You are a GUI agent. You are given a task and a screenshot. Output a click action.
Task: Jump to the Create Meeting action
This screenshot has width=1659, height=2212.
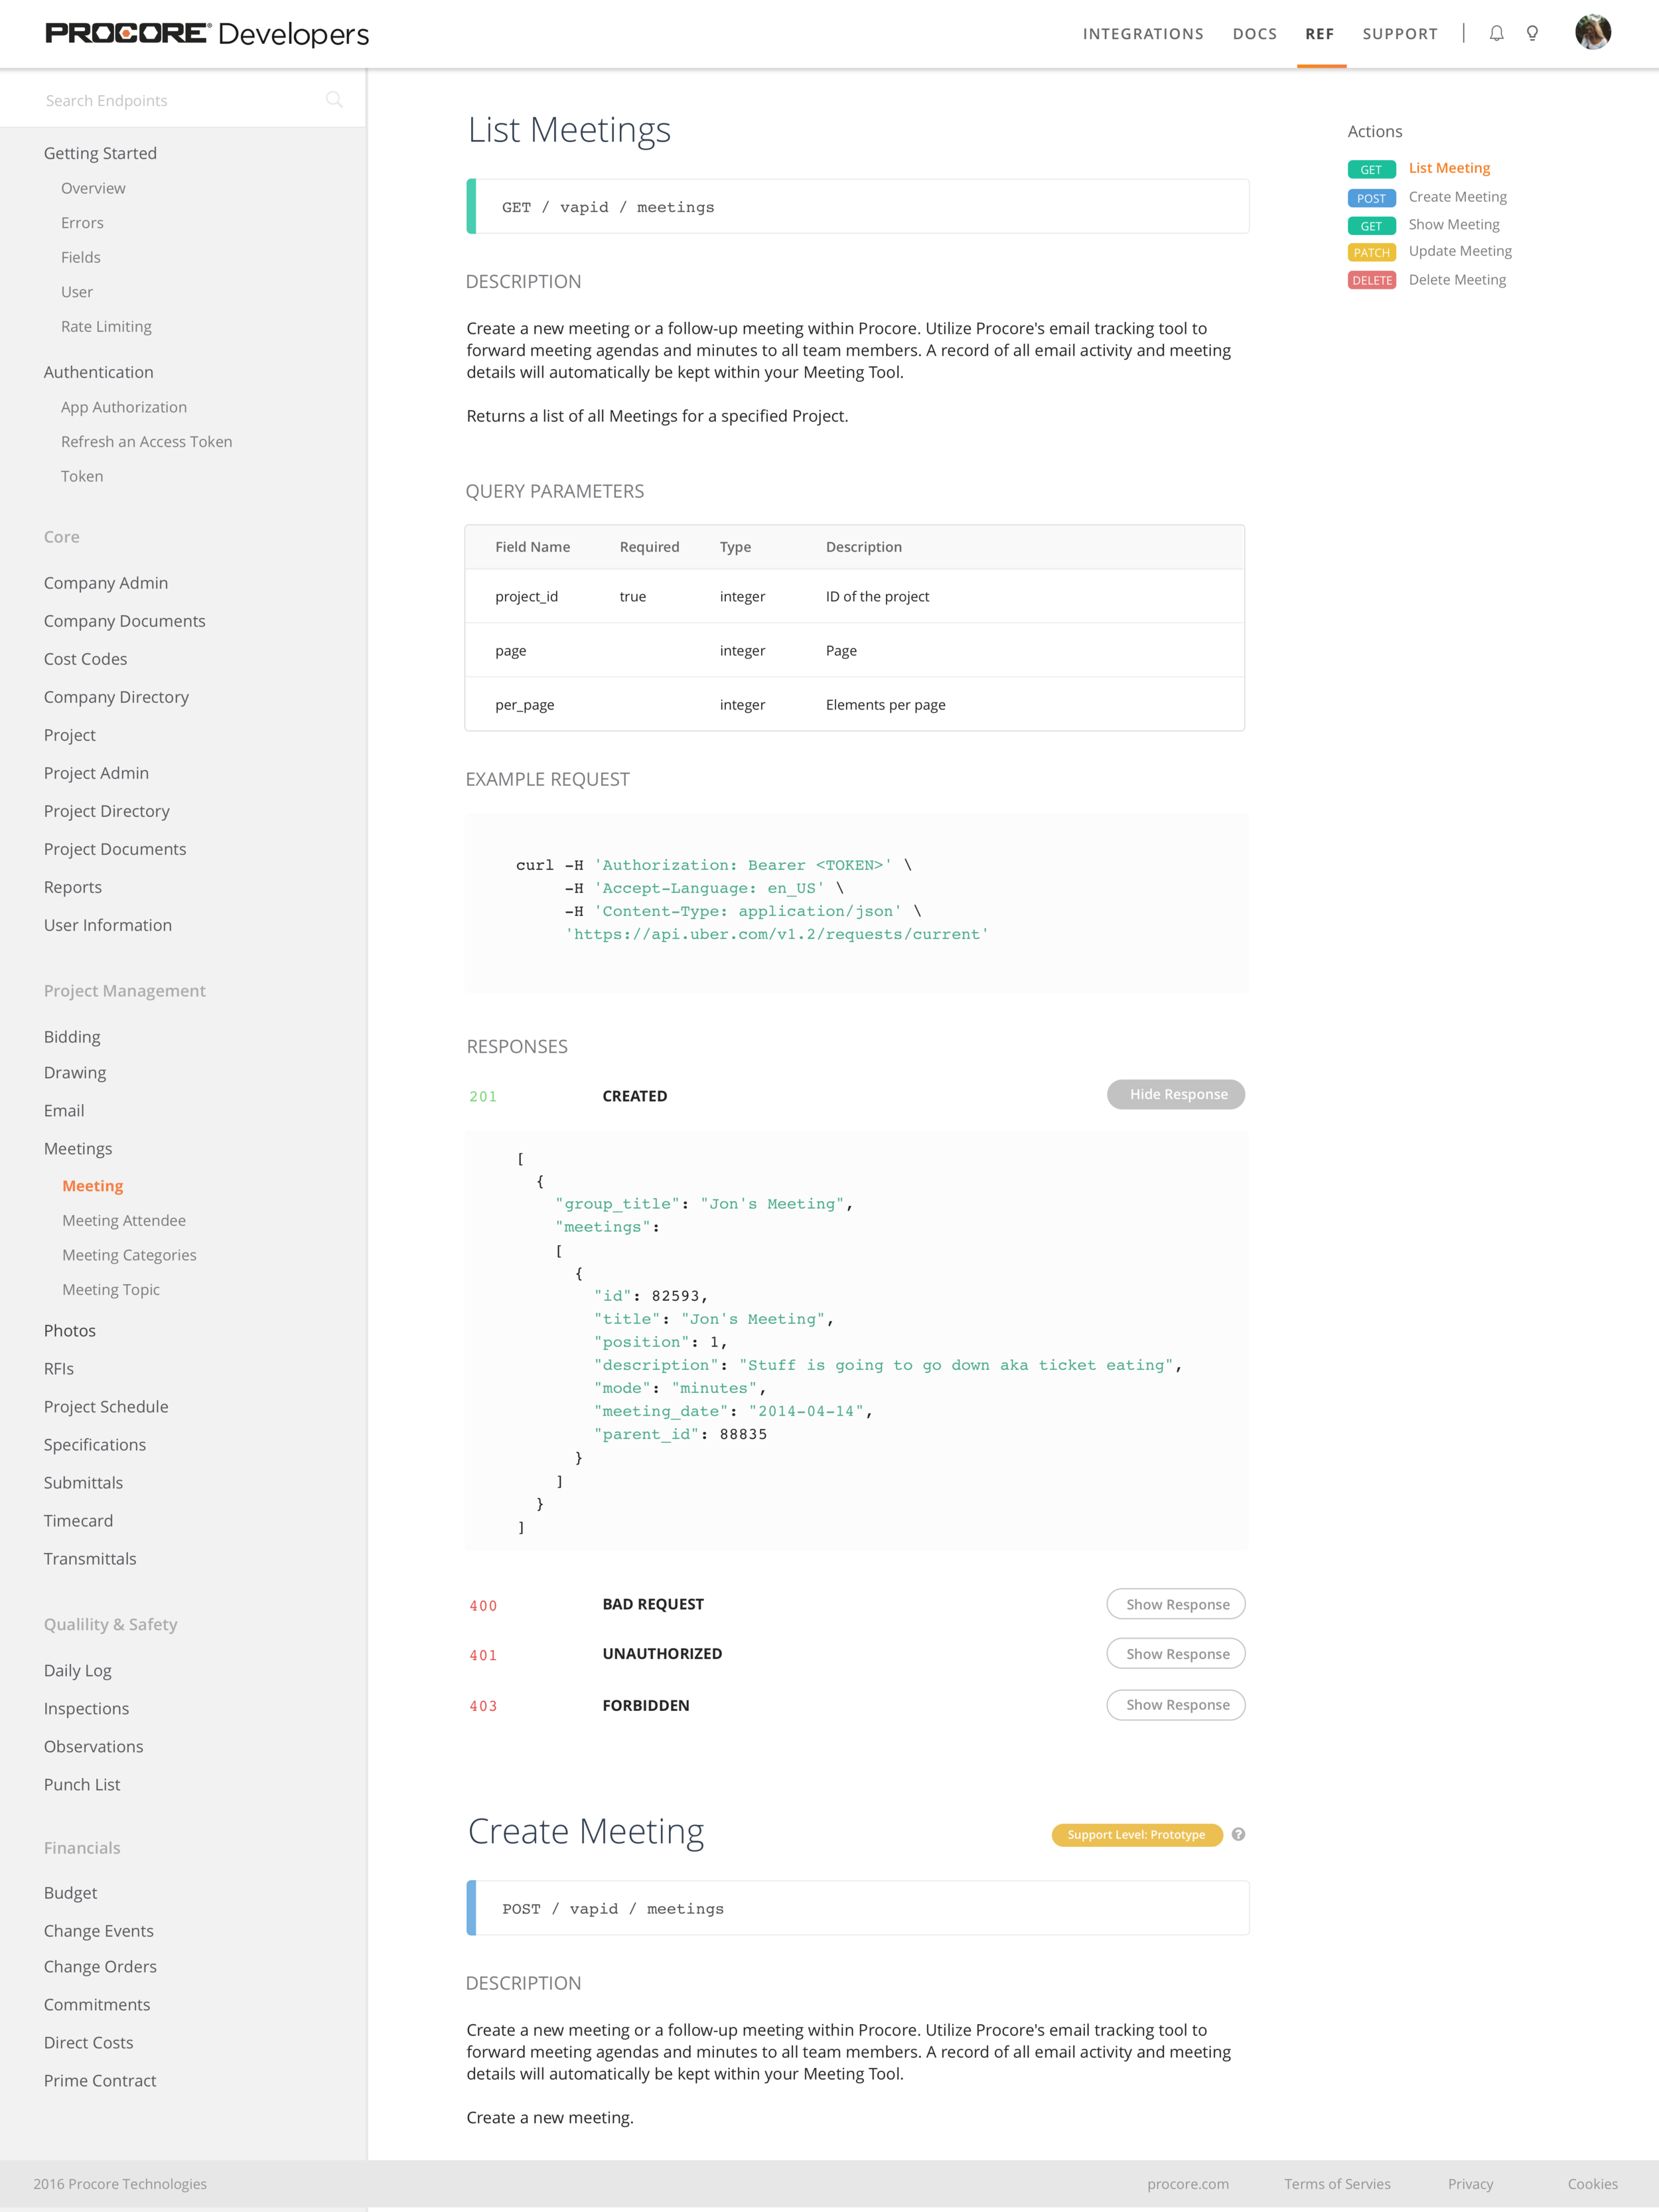pyautogui.click(x=1457, y=197)
